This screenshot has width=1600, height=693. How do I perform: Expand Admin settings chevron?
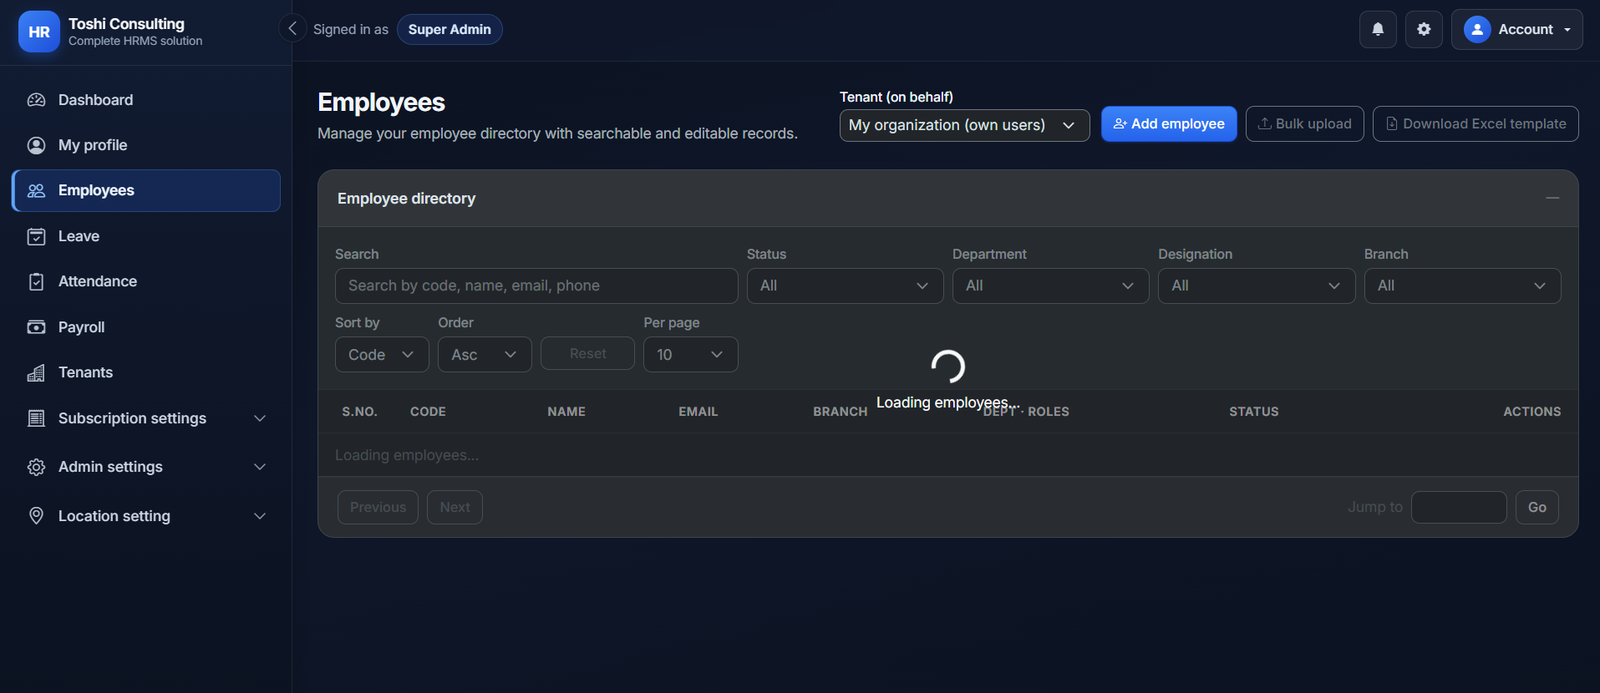(260, 467)
